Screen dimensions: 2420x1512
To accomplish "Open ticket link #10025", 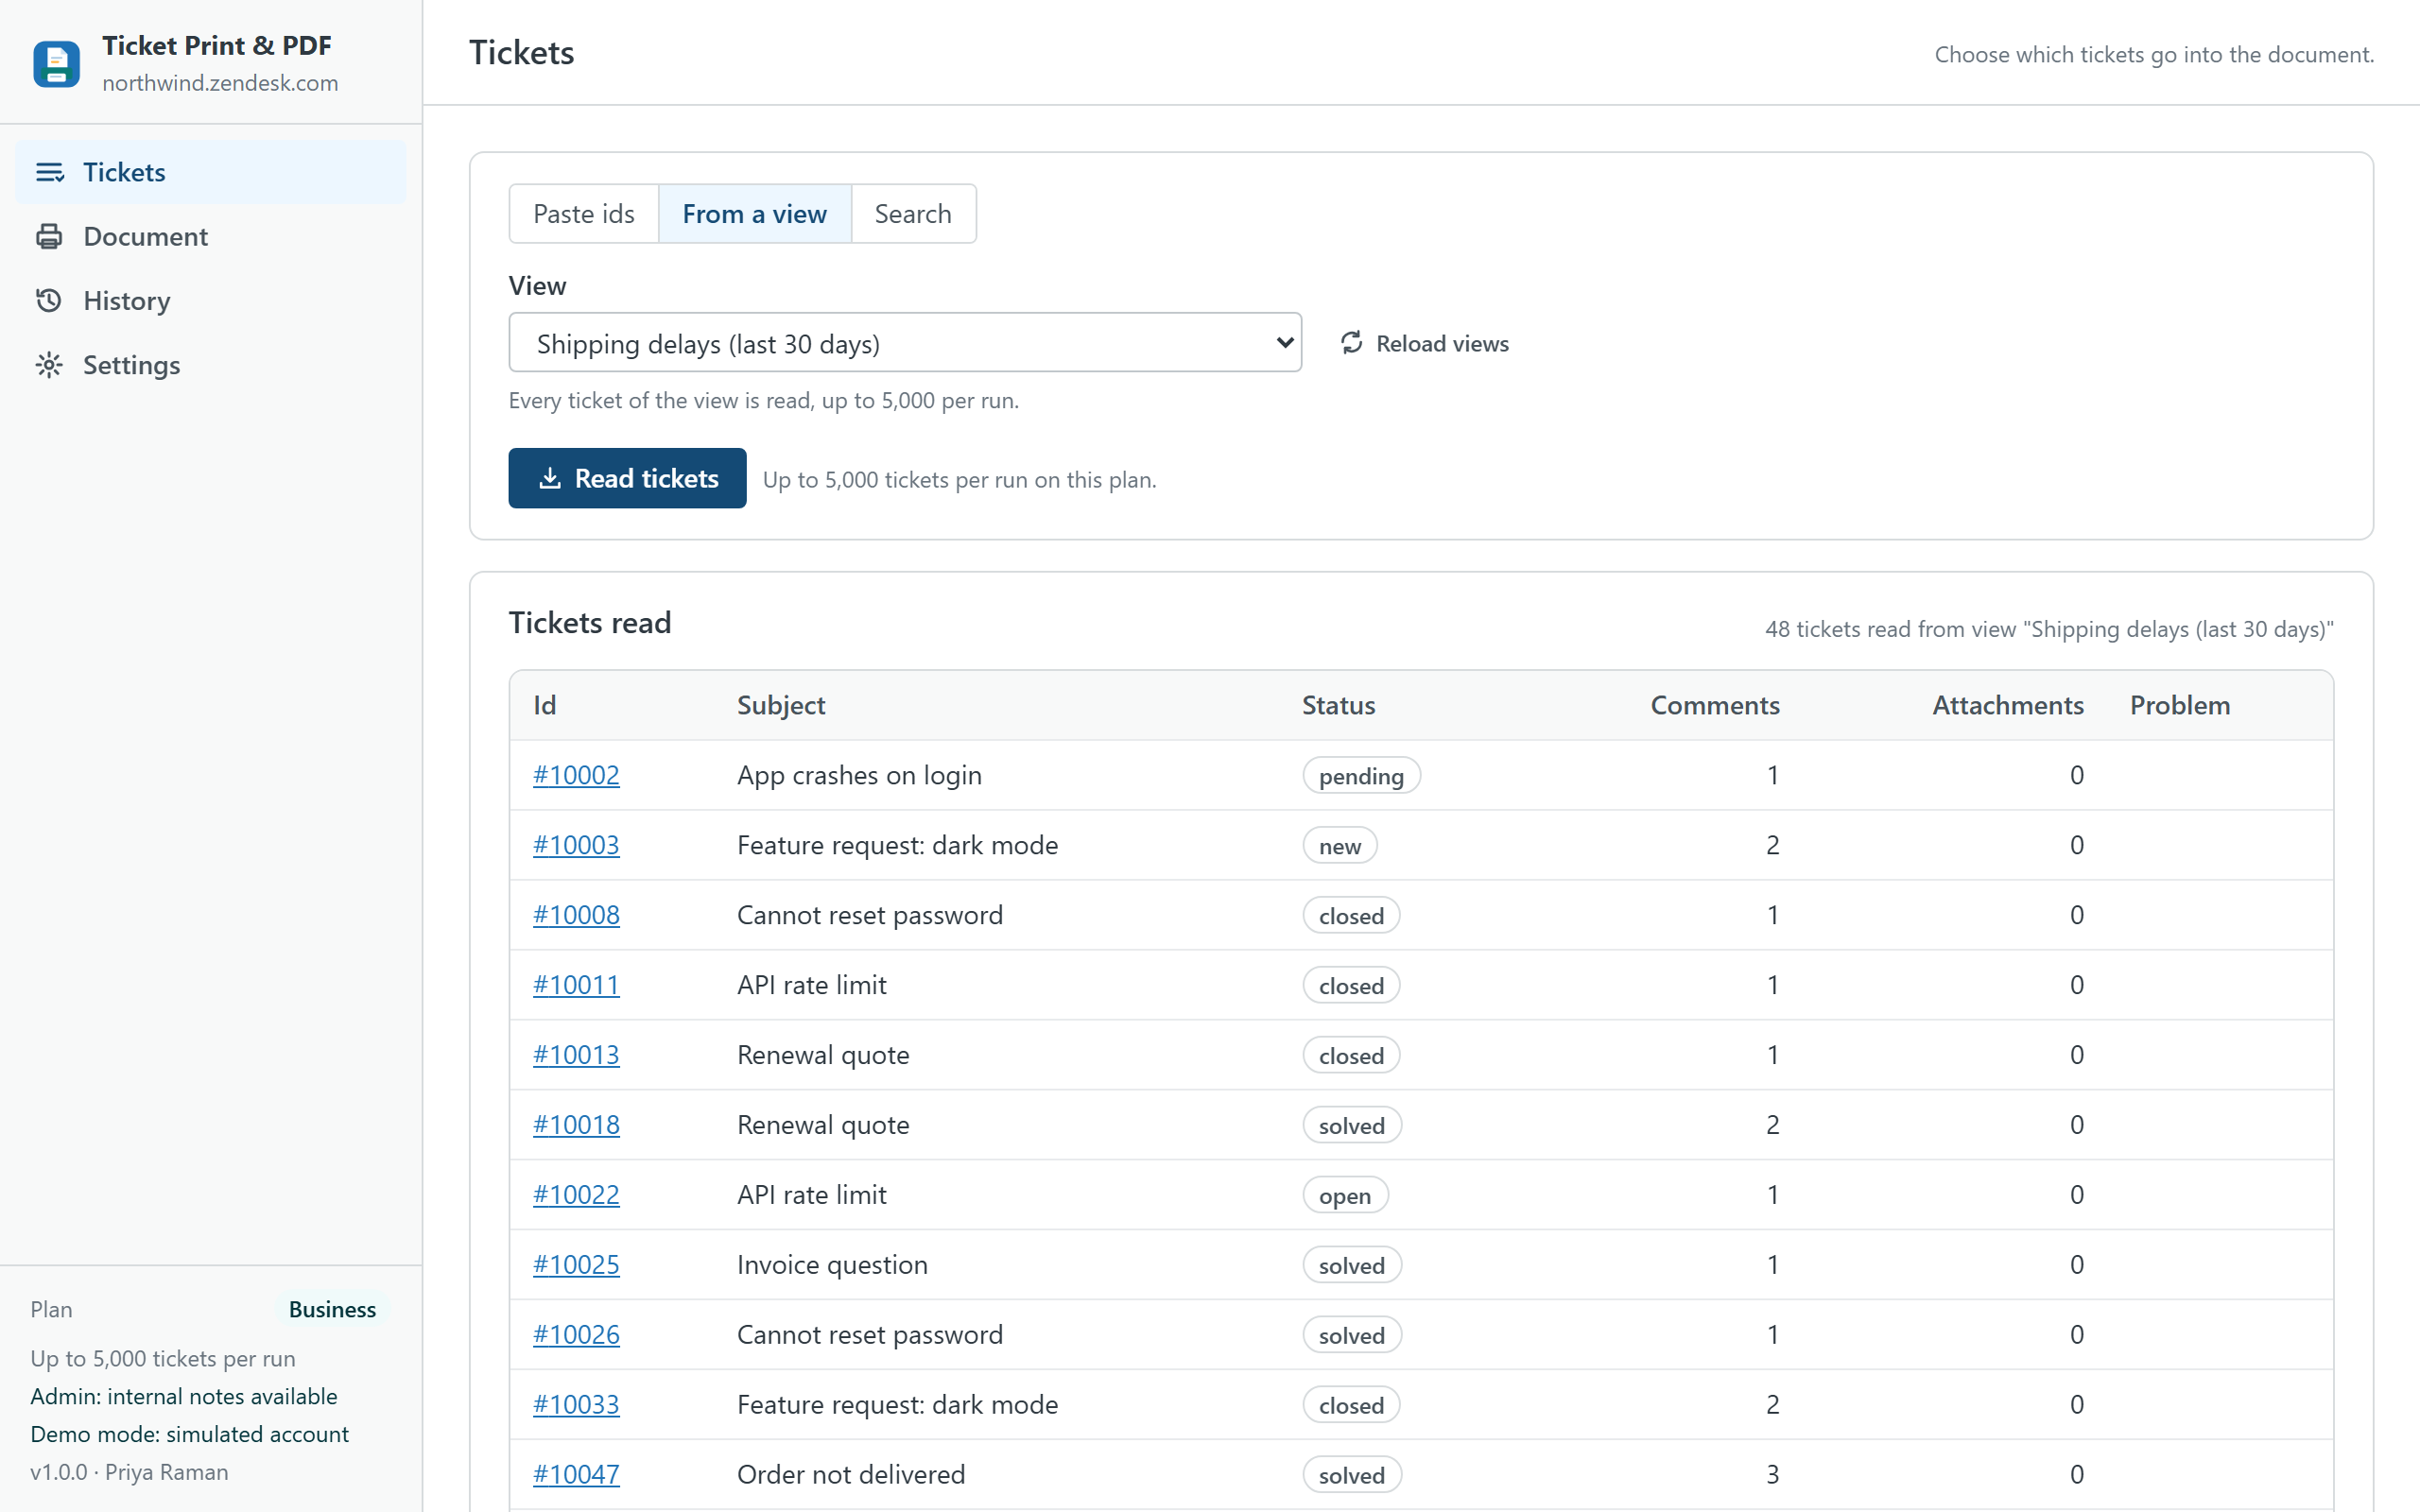I will click(x=576, y=1265).
